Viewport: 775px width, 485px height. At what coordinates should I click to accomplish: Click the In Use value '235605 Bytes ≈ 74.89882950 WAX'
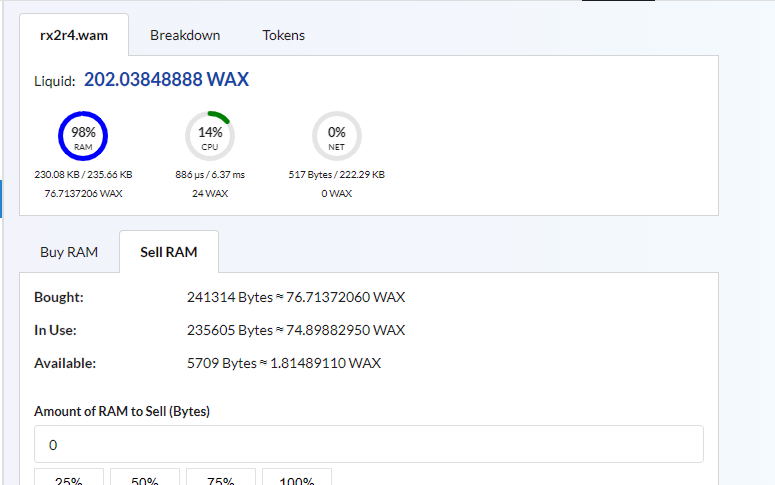[296, 330]
